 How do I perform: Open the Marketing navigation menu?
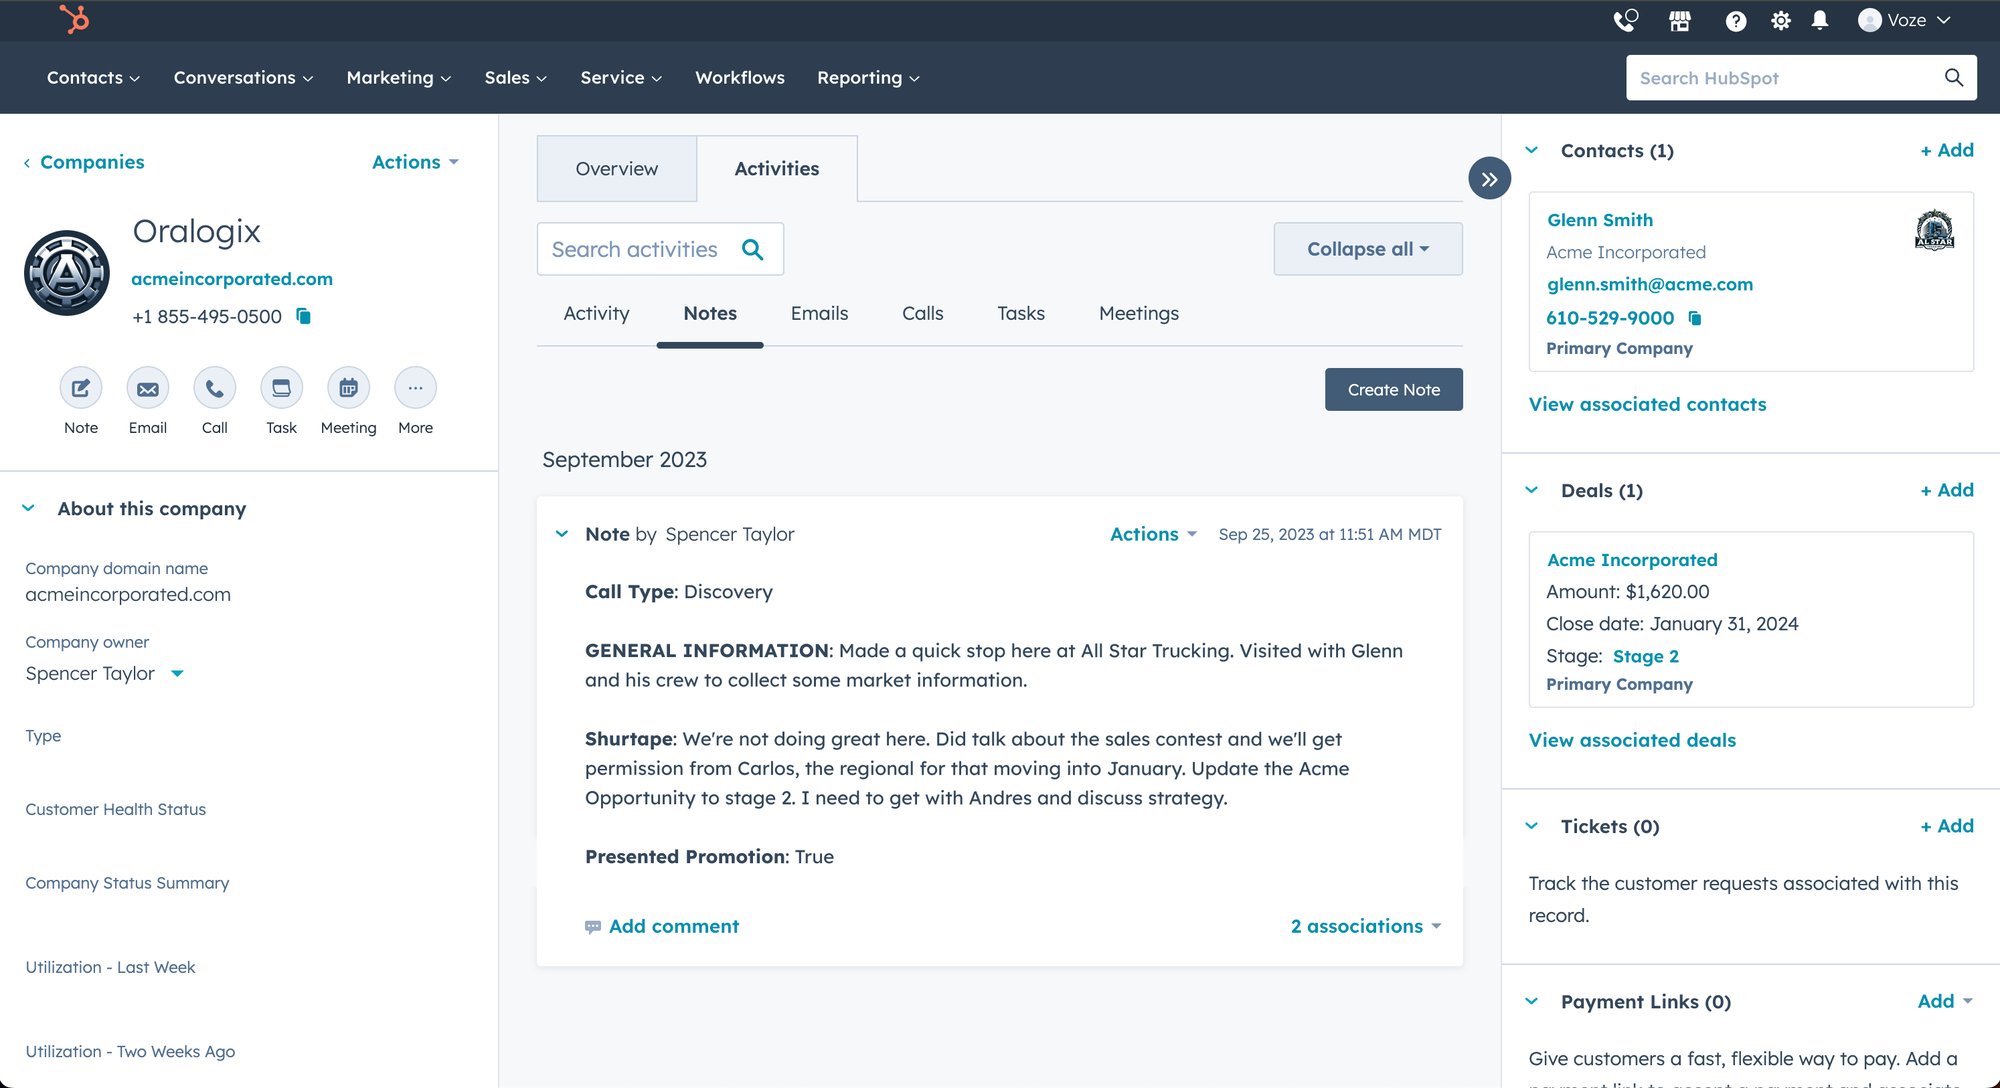(399, 77)
